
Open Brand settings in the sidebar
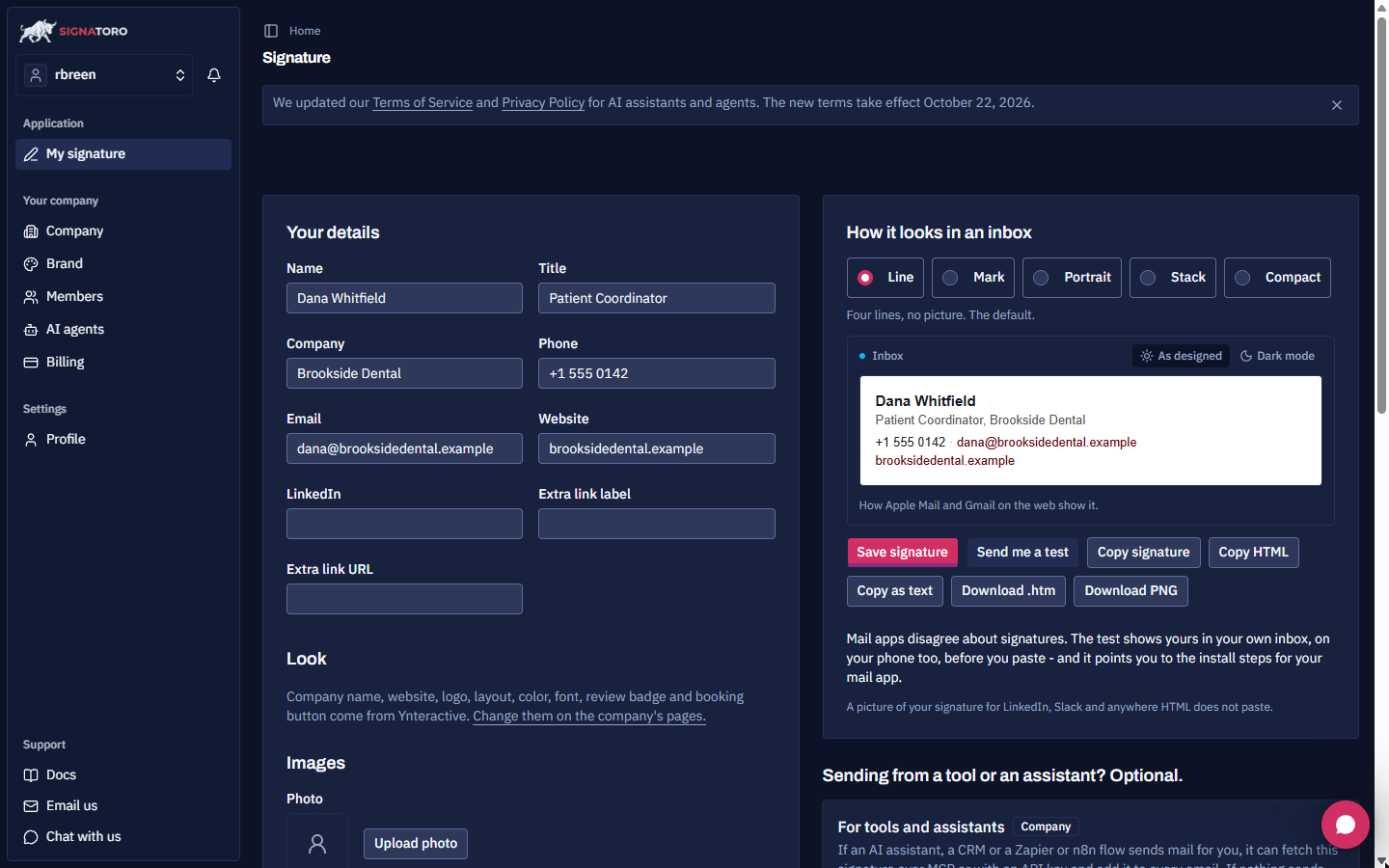[x=123, y=264]
